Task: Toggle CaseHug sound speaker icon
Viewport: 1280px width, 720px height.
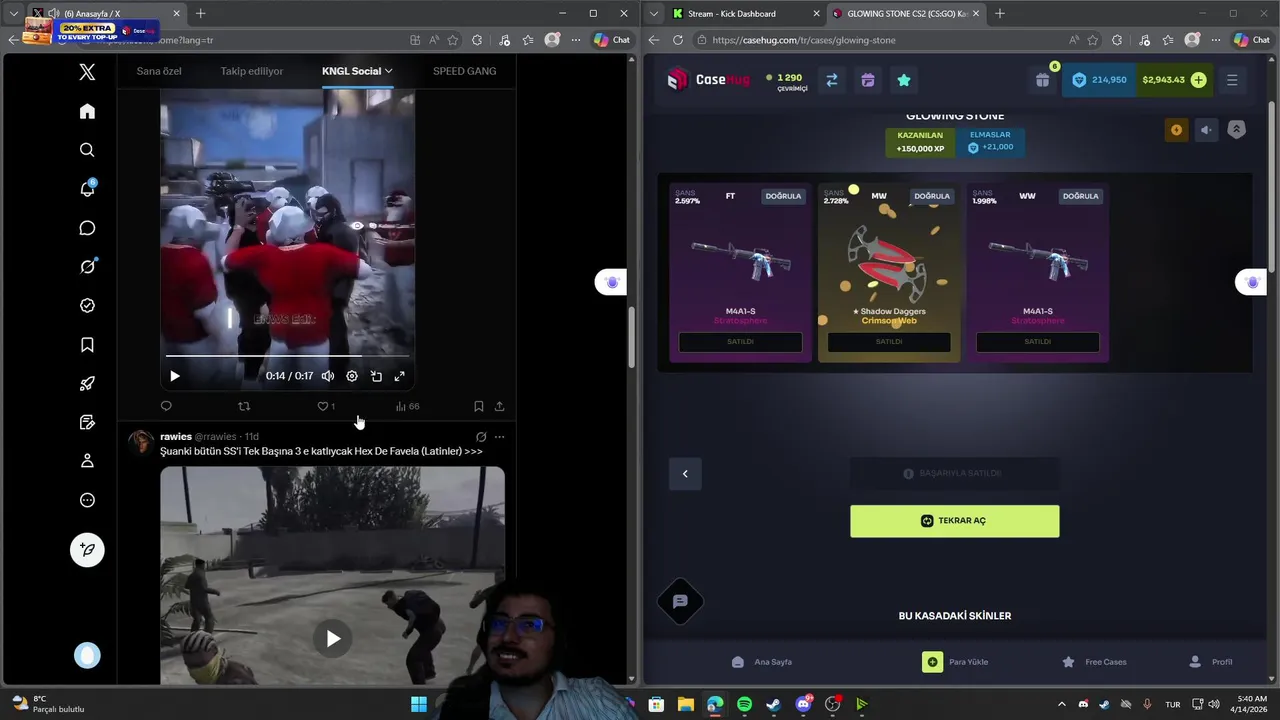Action: [1206, 130]
